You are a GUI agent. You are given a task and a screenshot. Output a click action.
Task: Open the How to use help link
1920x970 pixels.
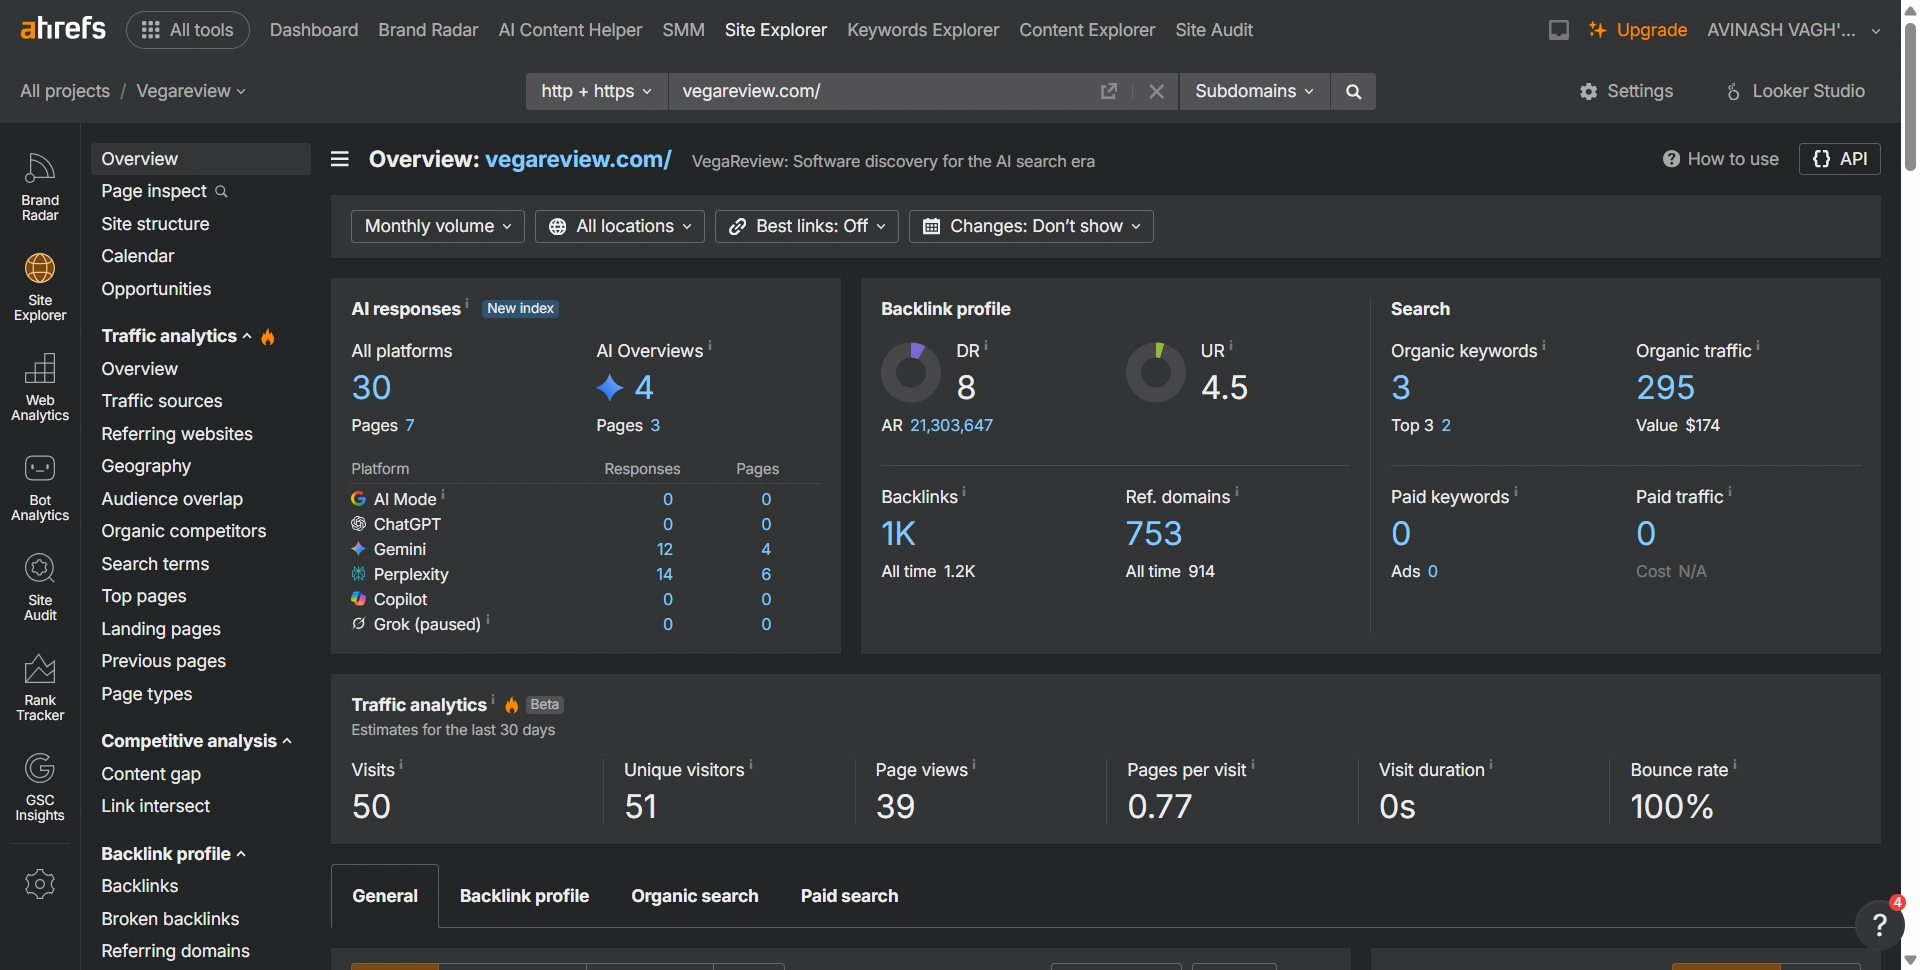pos(1721,159)
